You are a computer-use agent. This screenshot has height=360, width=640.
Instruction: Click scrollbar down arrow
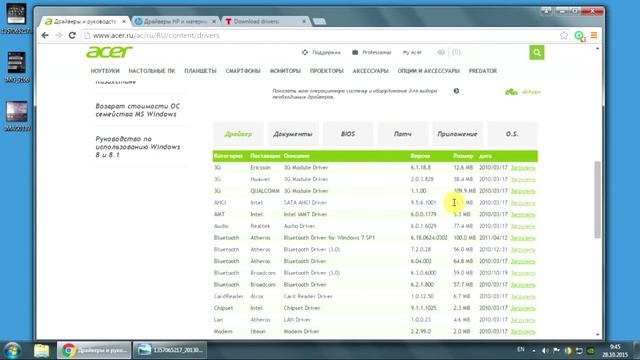point(598,335)
